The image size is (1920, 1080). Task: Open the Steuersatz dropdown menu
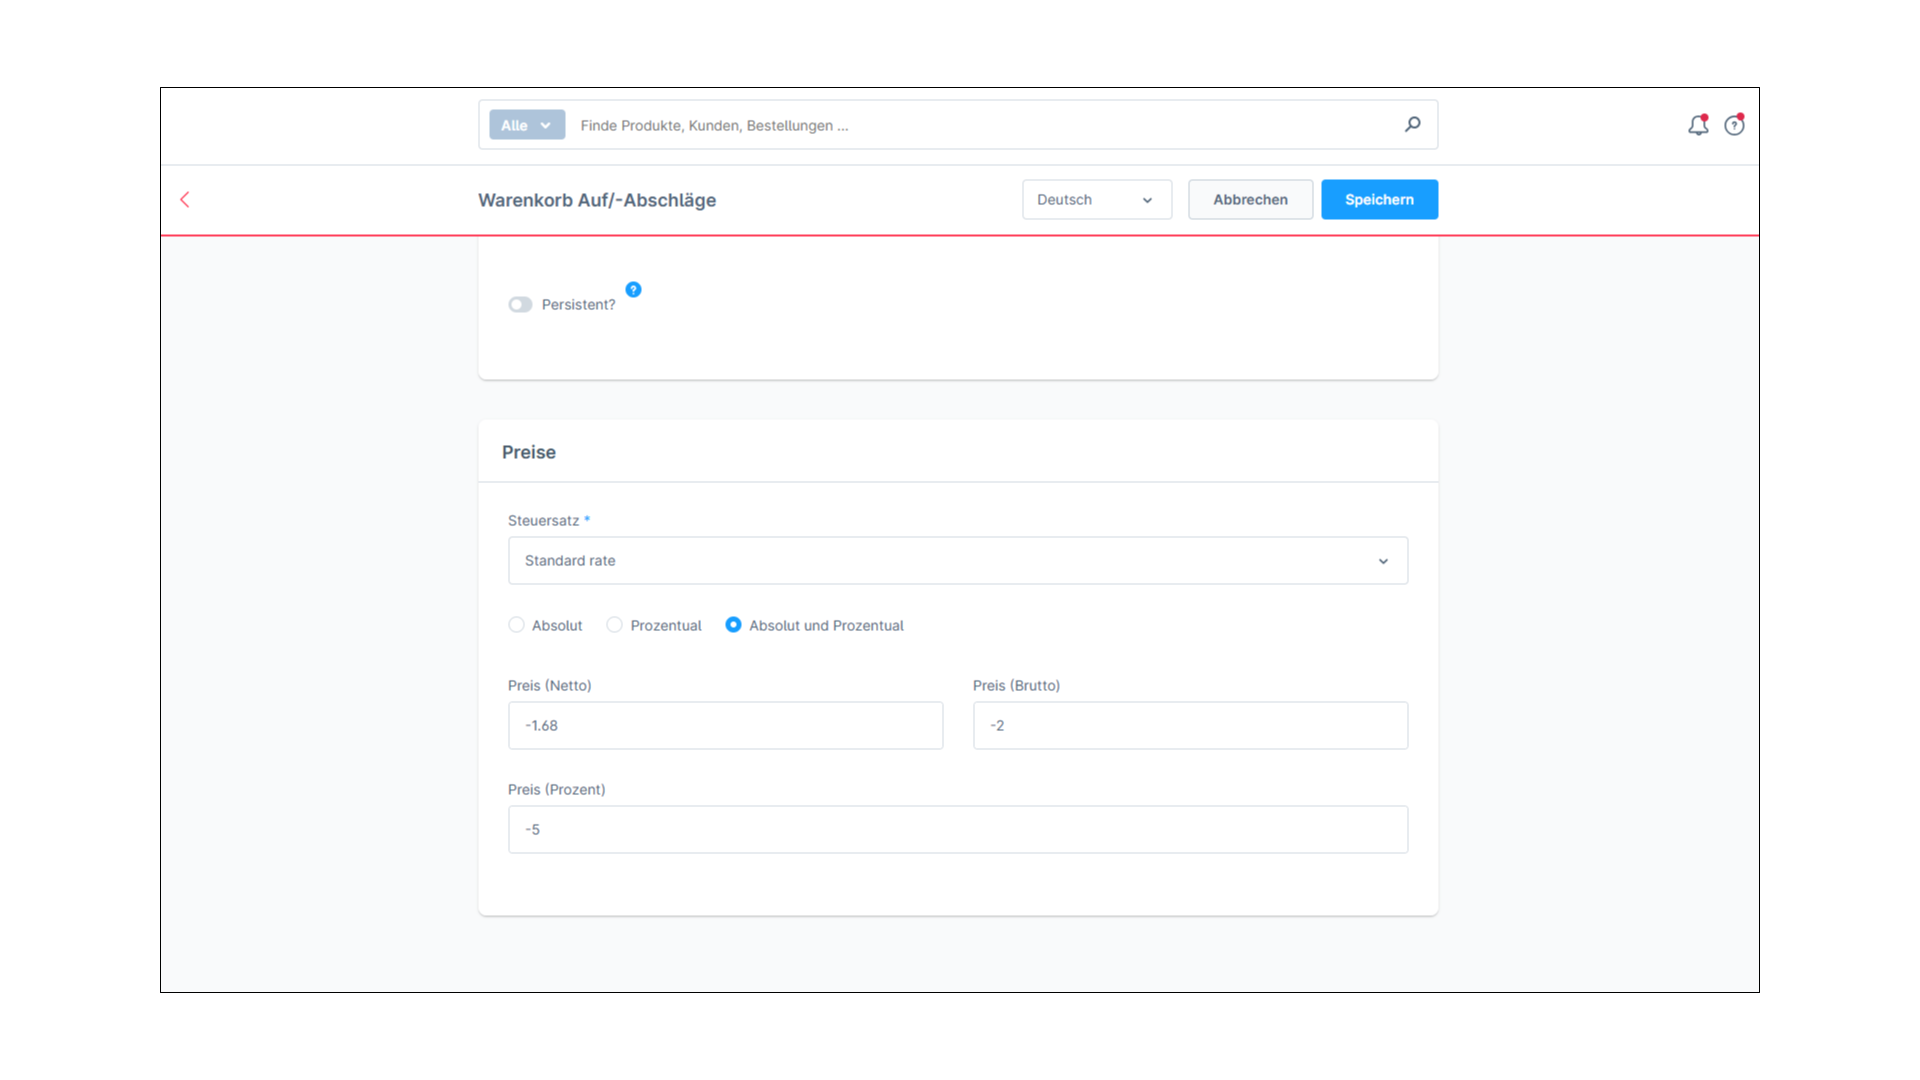[957, 560]
